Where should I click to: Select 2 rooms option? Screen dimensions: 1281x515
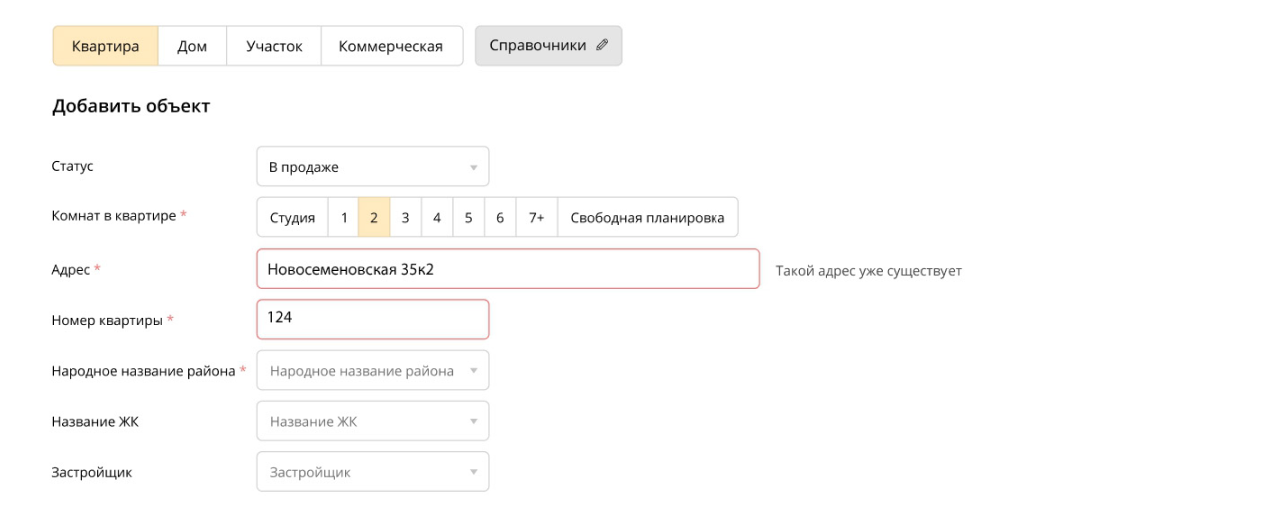374,218
